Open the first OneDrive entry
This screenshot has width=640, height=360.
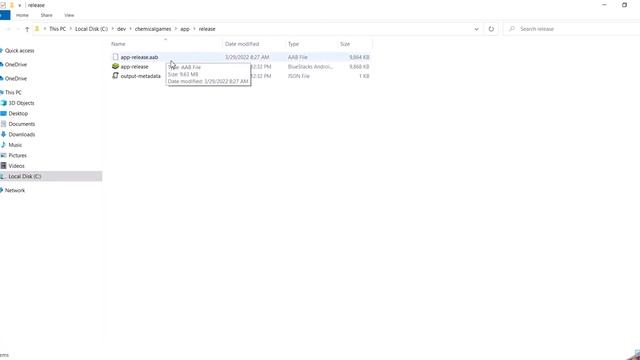(16, 64)
